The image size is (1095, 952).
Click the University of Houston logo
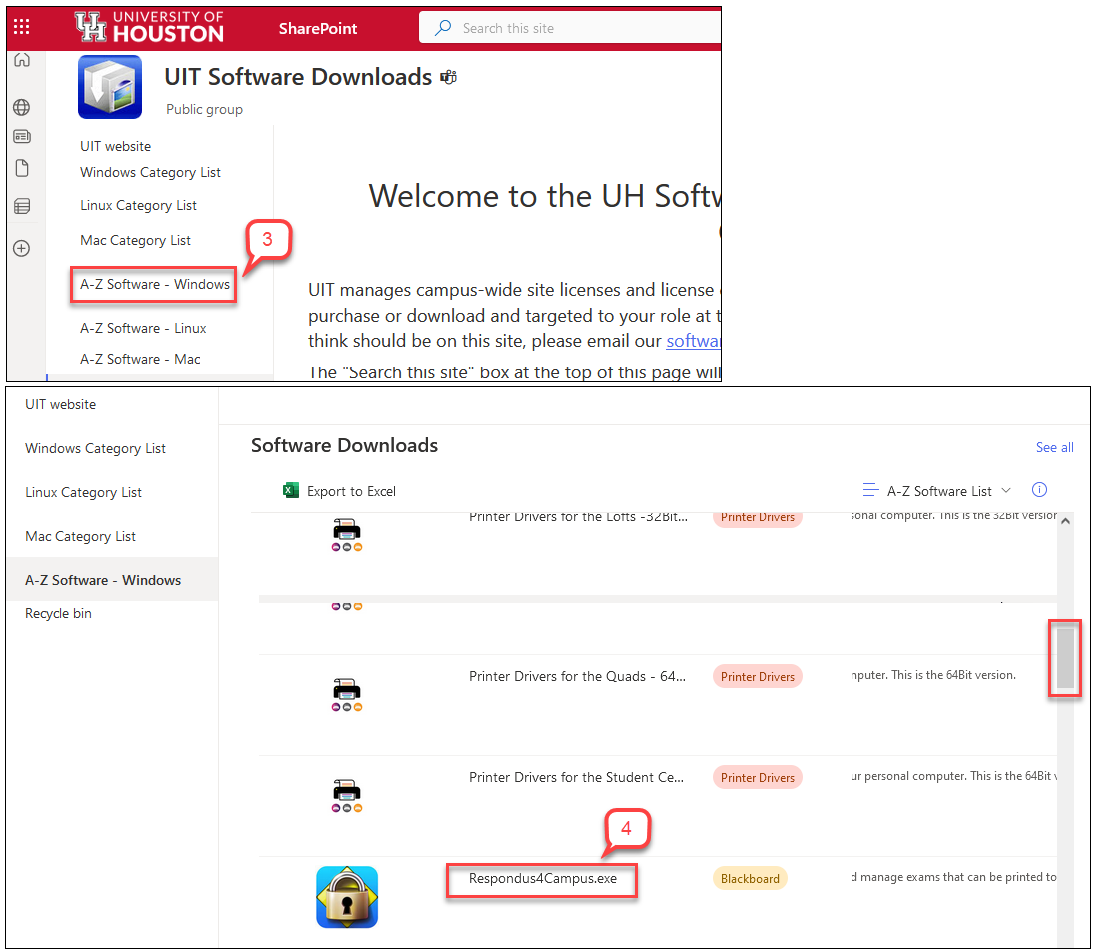(149, 27)
